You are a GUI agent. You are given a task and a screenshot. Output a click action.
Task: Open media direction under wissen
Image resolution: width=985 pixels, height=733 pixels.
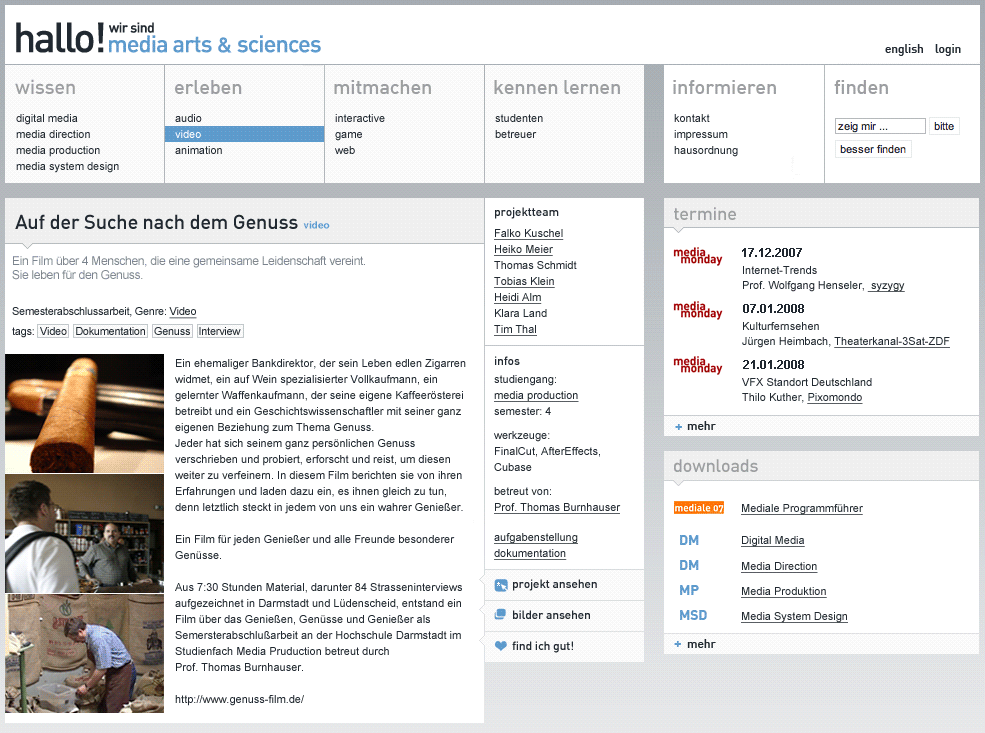53,134
